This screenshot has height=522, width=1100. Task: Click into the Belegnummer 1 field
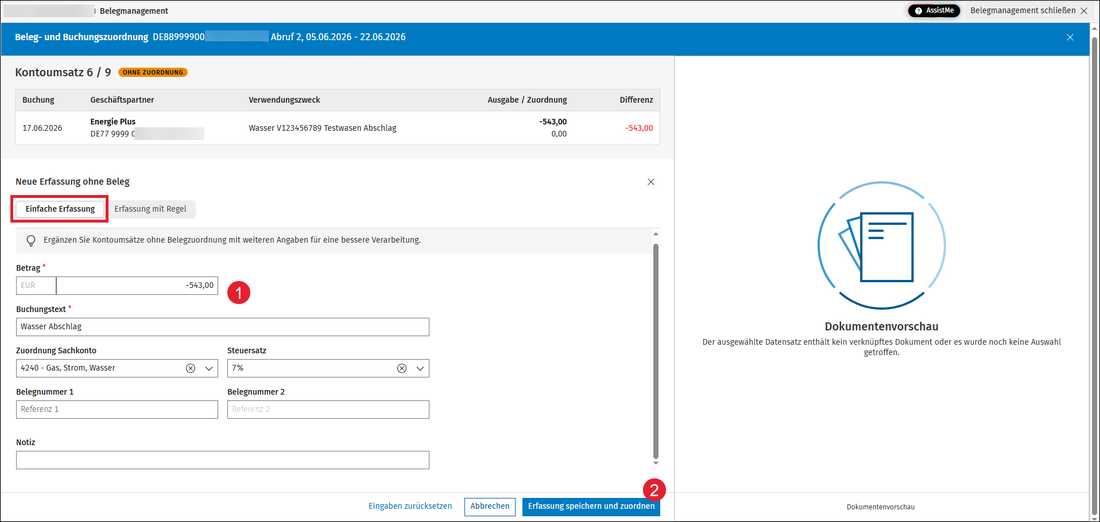pyautogui.click(x=116, y=410)
